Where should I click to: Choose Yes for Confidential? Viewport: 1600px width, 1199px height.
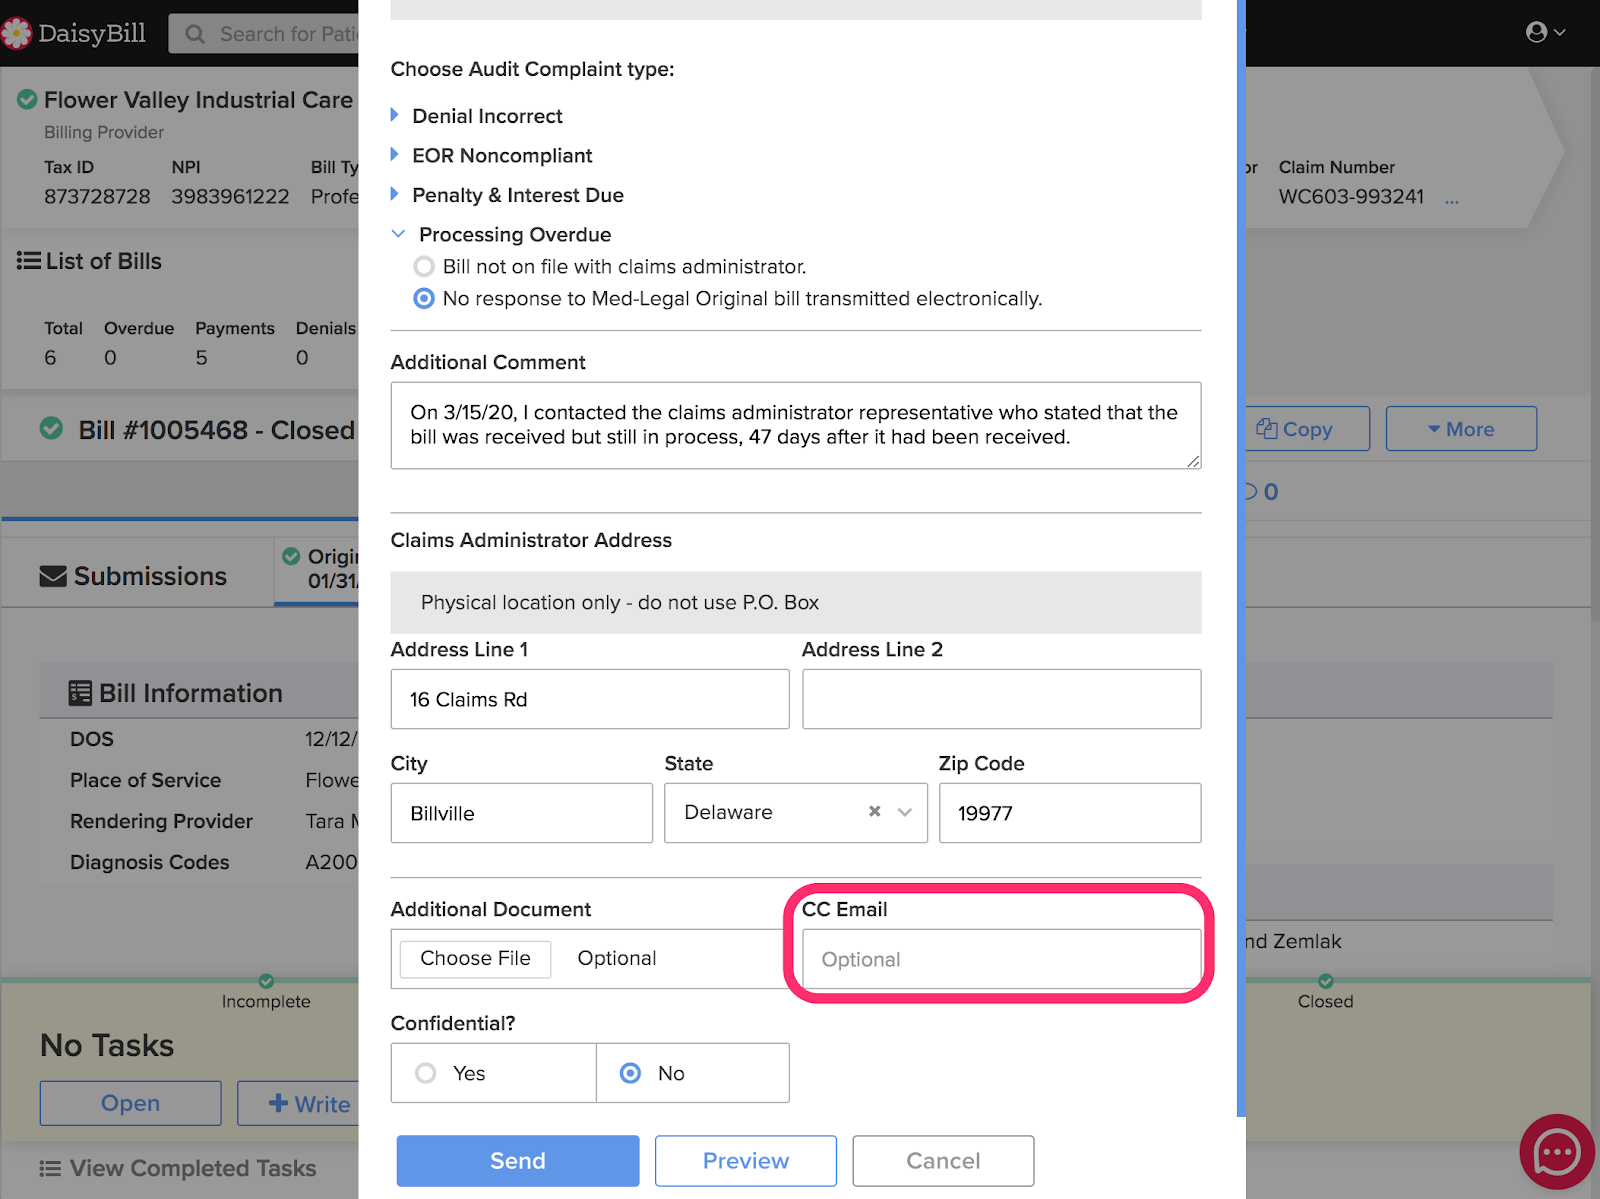(426, 1073)
